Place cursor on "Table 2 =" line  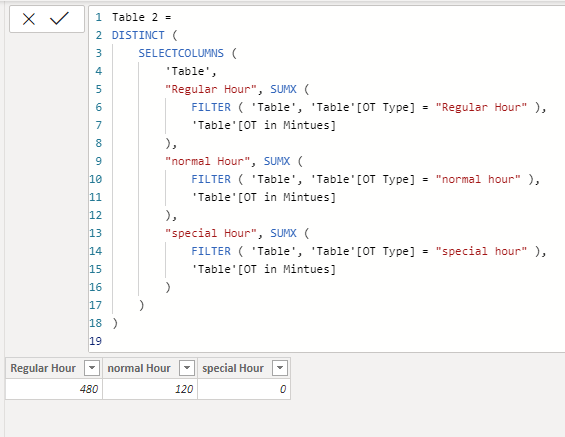point(142,17)
